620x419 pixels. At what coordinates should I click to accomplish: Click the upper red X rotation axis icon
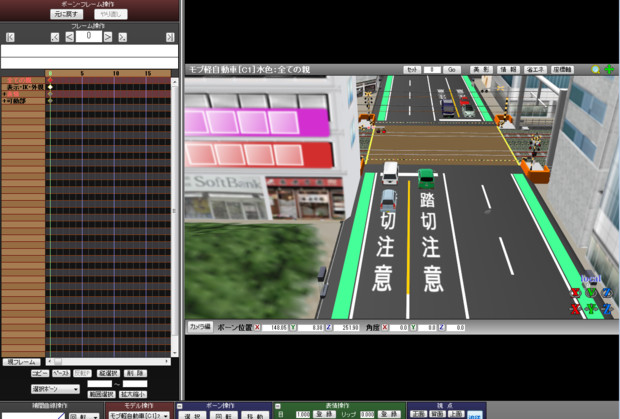click(x=576, y=293)
